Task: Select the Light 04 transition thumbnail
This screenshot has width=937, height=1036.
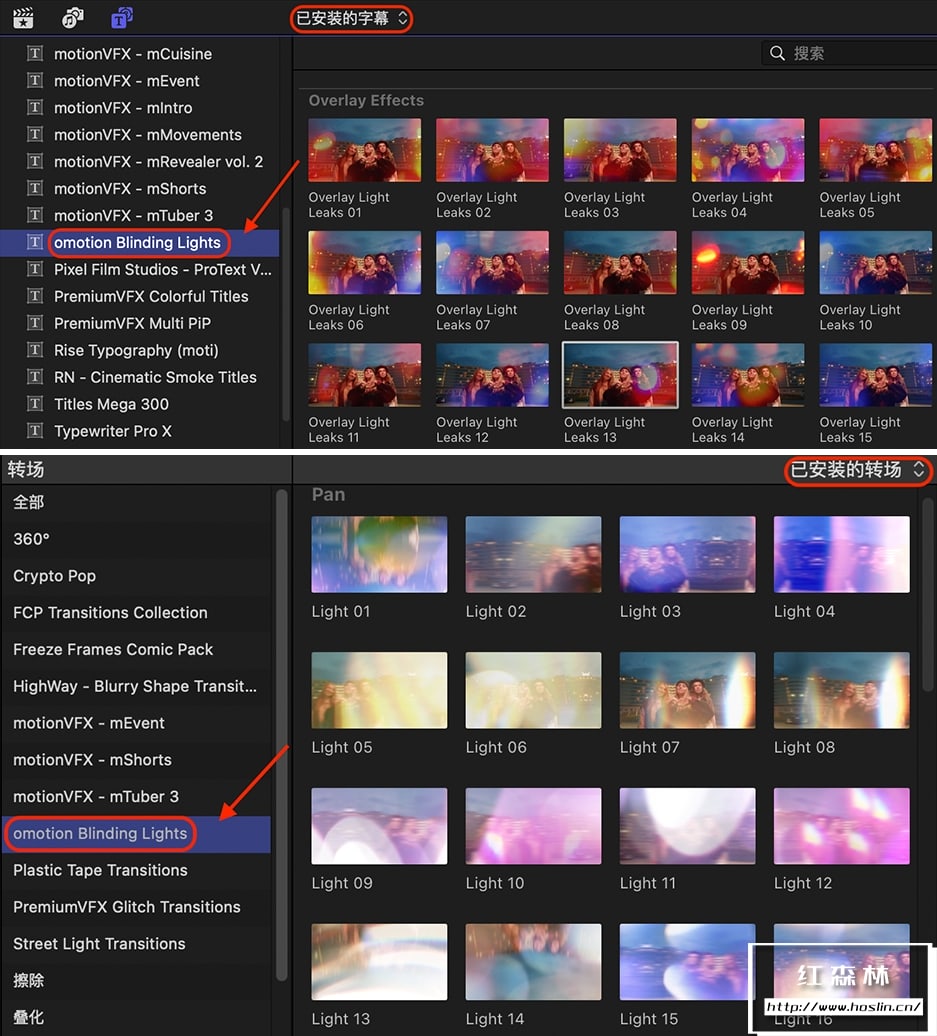Action: 842,554
